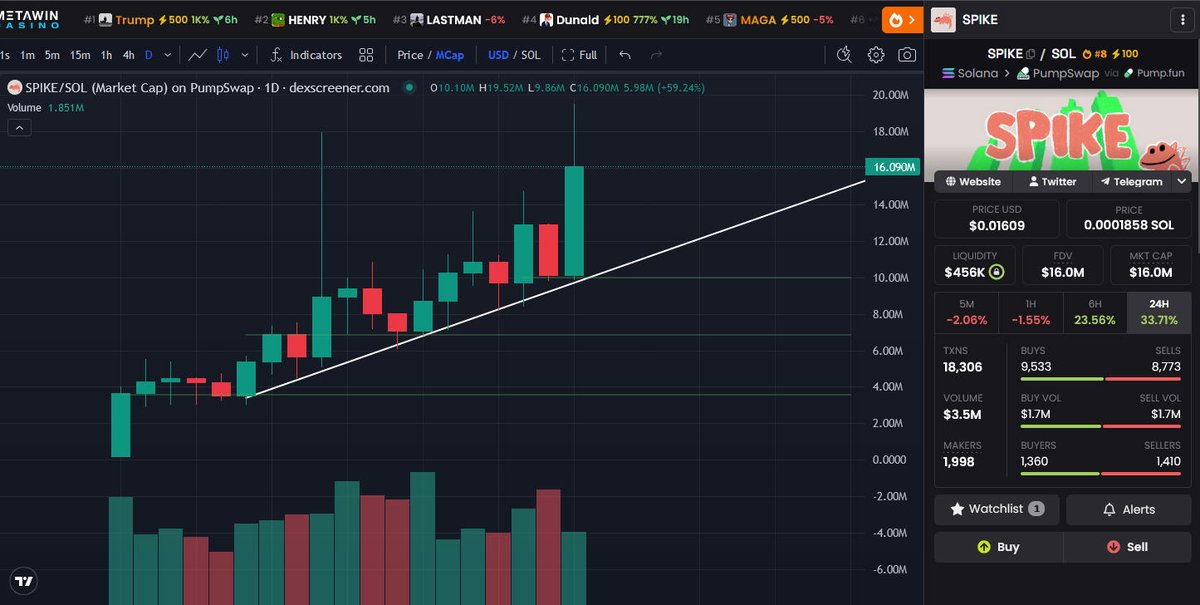The image size is (1200, 605).
Task: Open the line chart type selector
Action: click(x=199, y=55)
